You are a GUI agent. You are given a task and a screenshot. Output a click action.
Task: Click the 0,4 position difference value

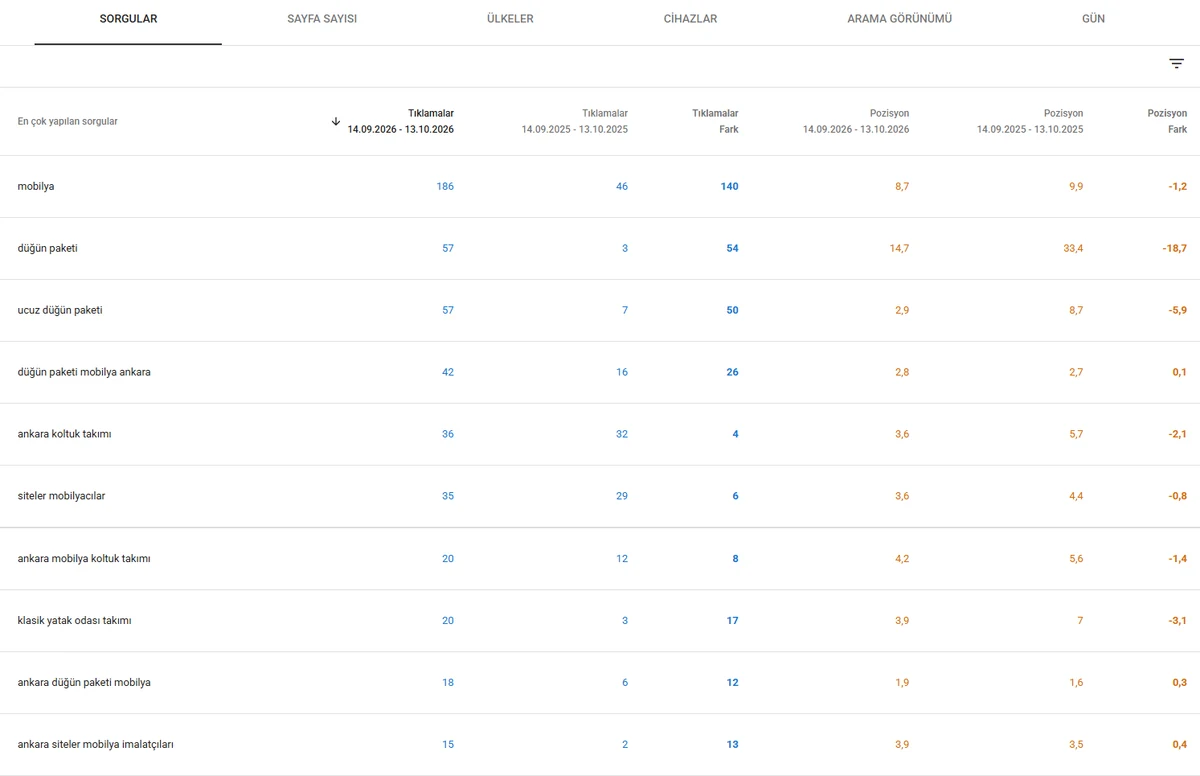tap(1180, 744)
